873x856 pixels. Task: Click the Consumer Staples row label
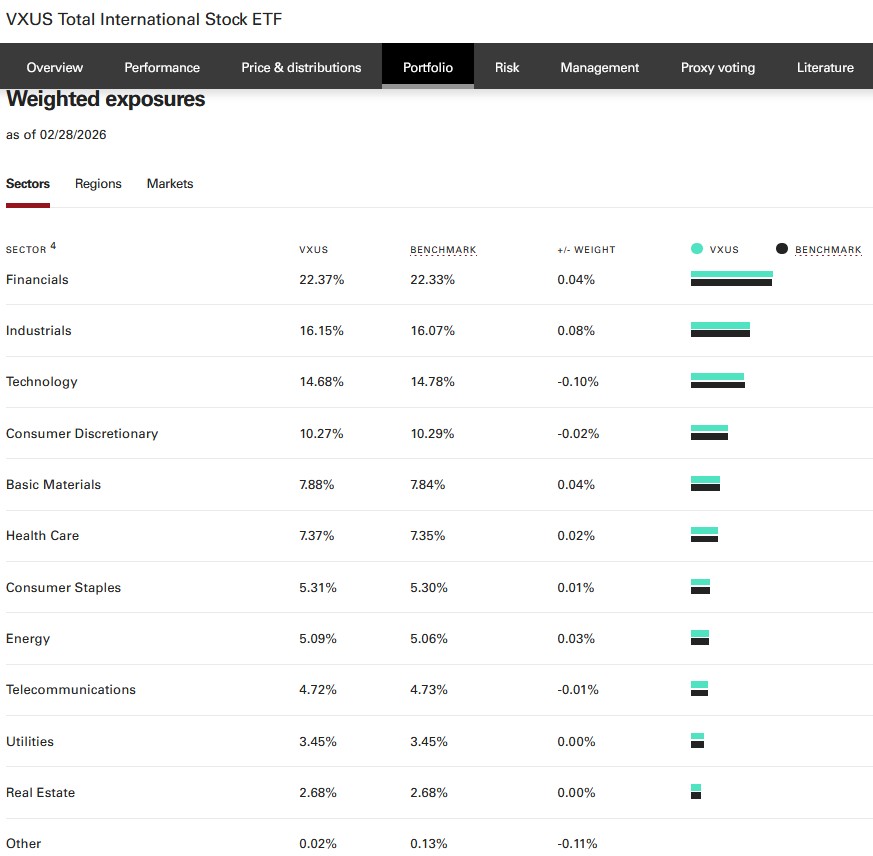pyautogui.click(x=63, y=588)
